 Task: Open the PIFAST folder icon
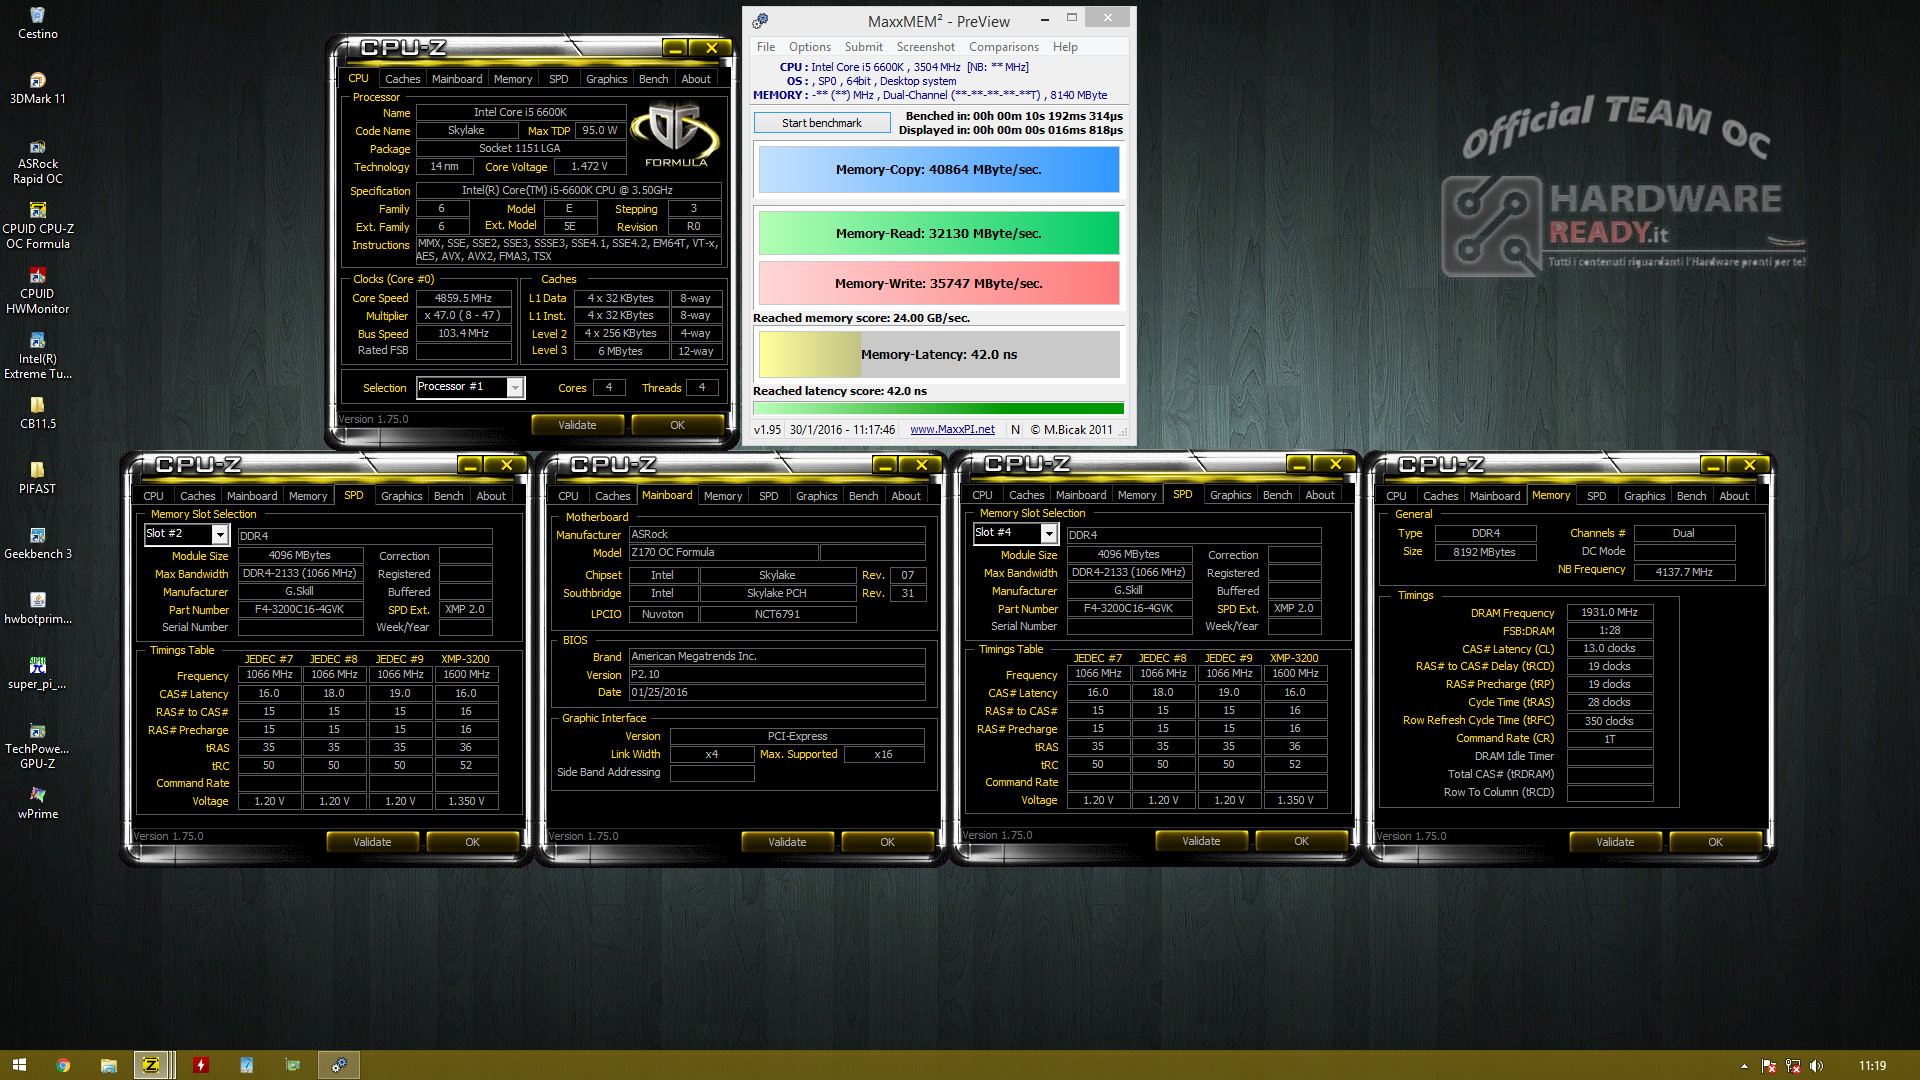pos(37,478)
